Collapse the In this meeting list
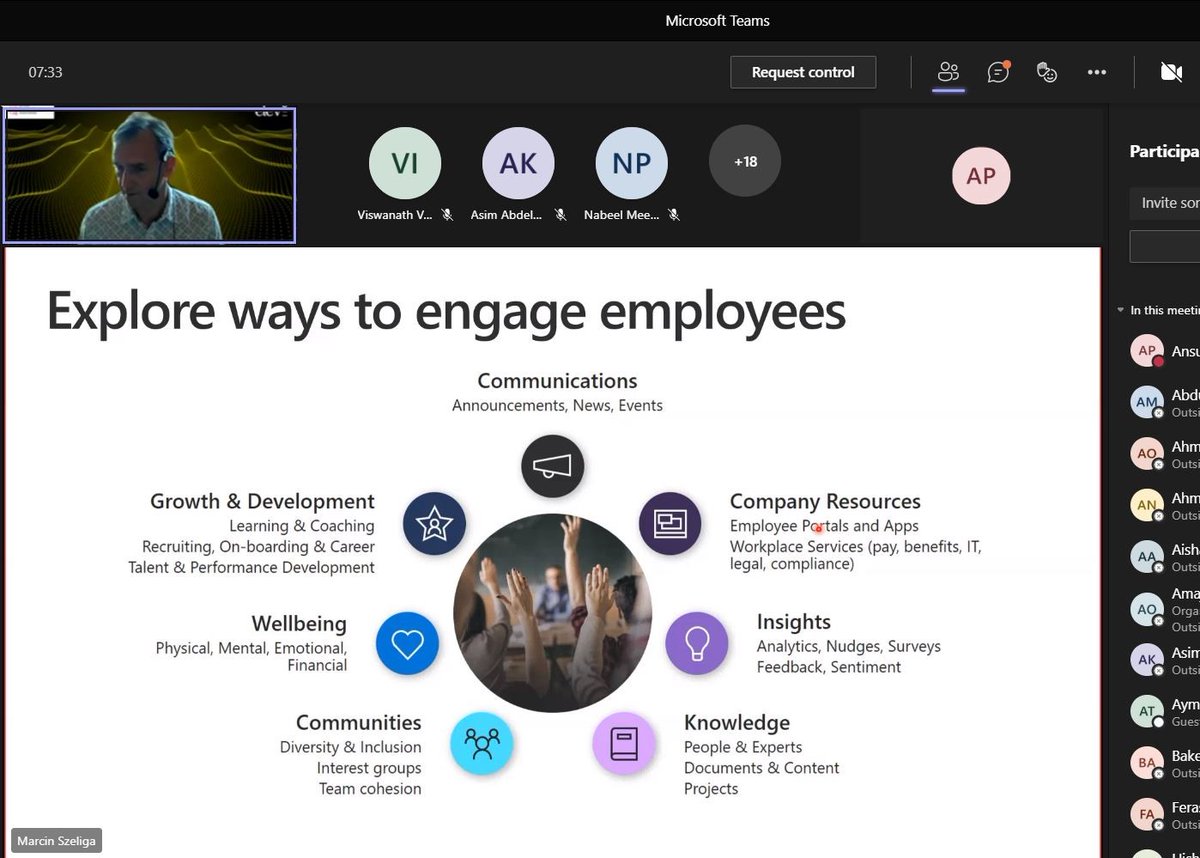The image size is (1200, 858). pos(1121,311)
